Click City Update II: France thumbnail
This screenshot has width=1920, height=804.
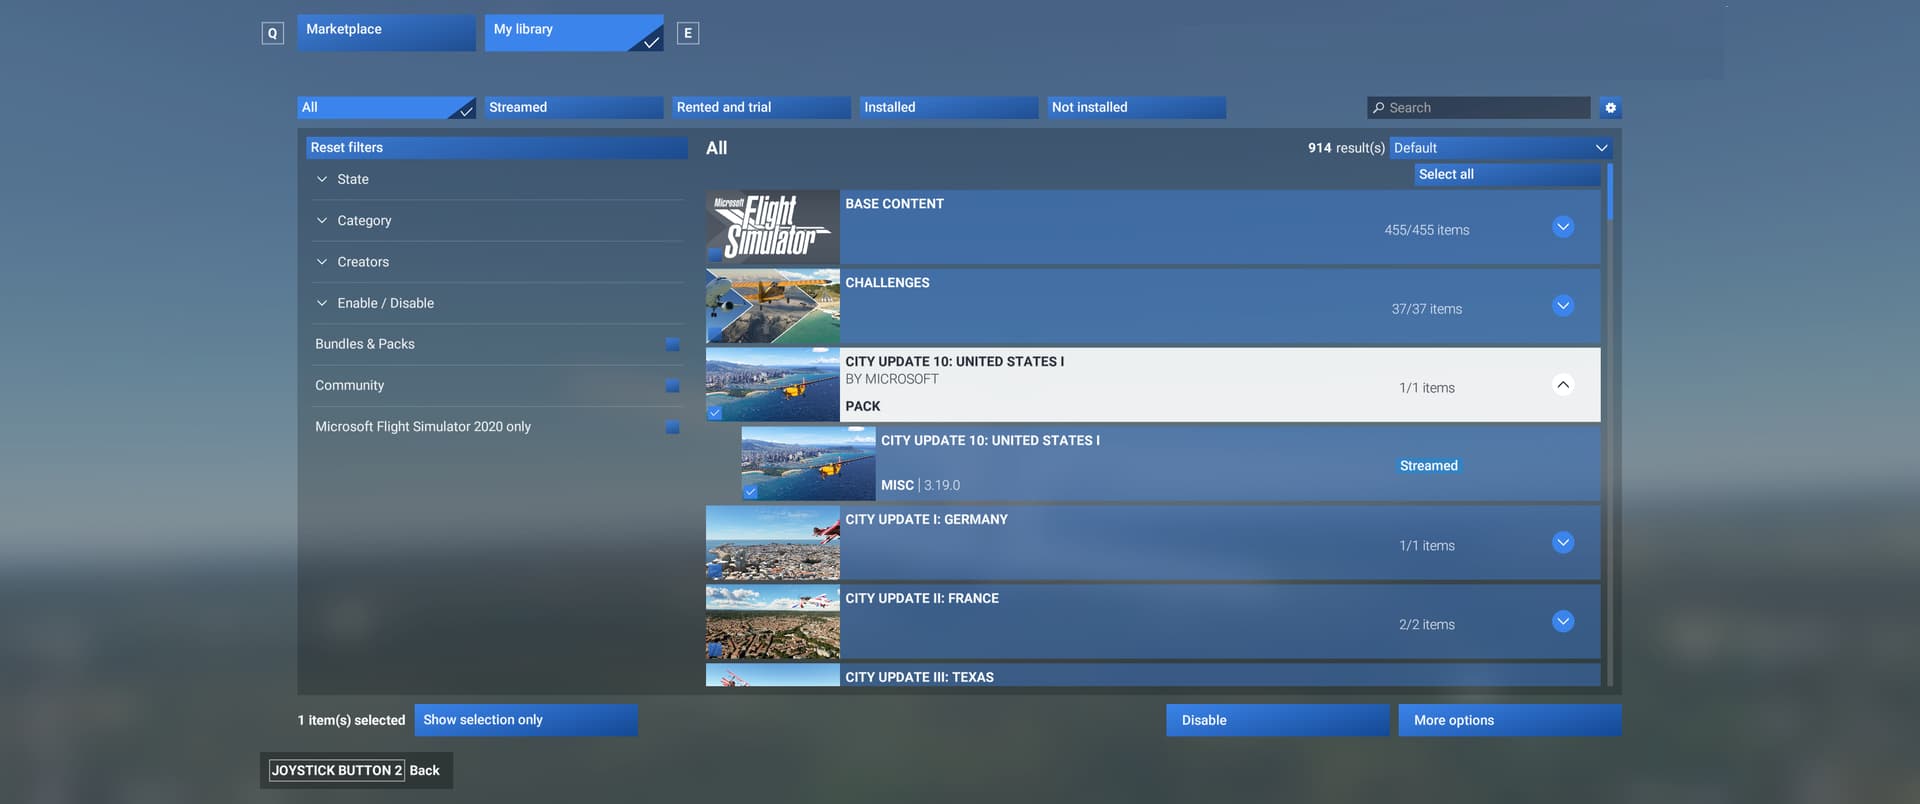click(773, 622)
